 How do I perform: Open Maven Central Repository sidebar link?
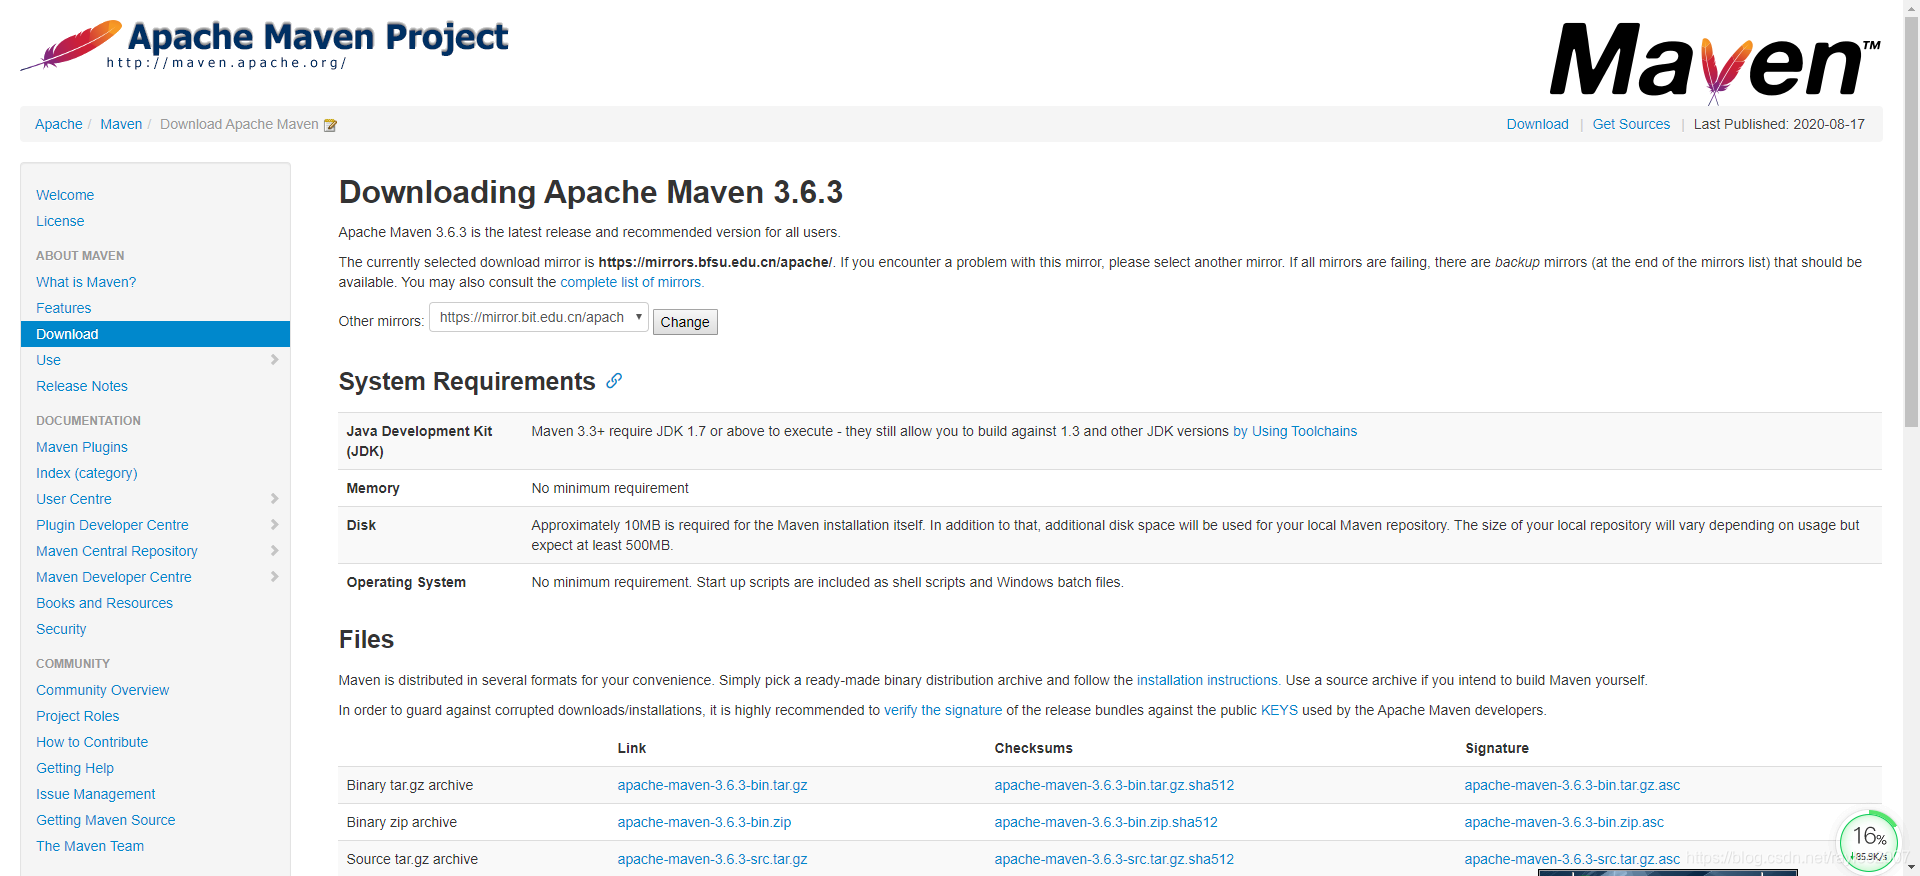117,551
